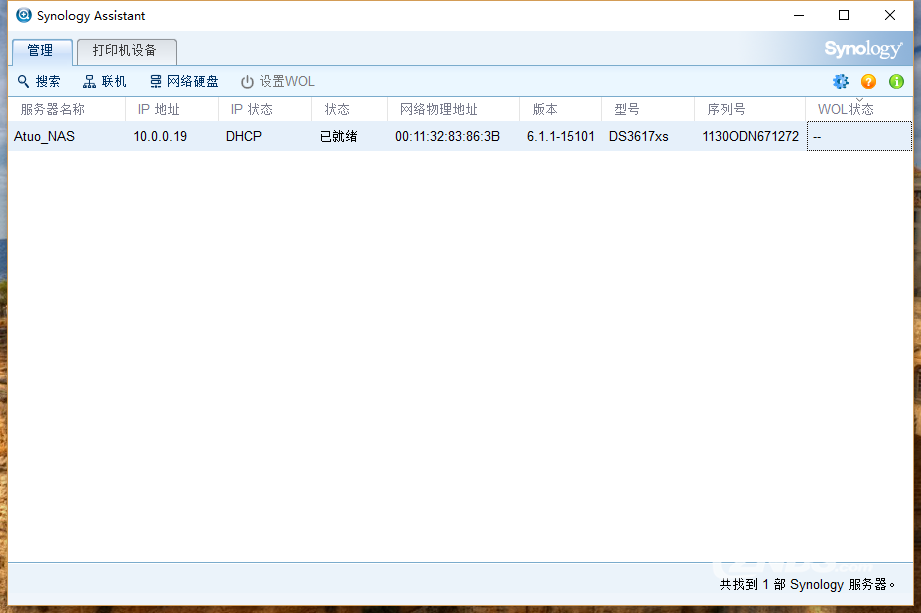Click the 版本 column header

tap(545, 110)
